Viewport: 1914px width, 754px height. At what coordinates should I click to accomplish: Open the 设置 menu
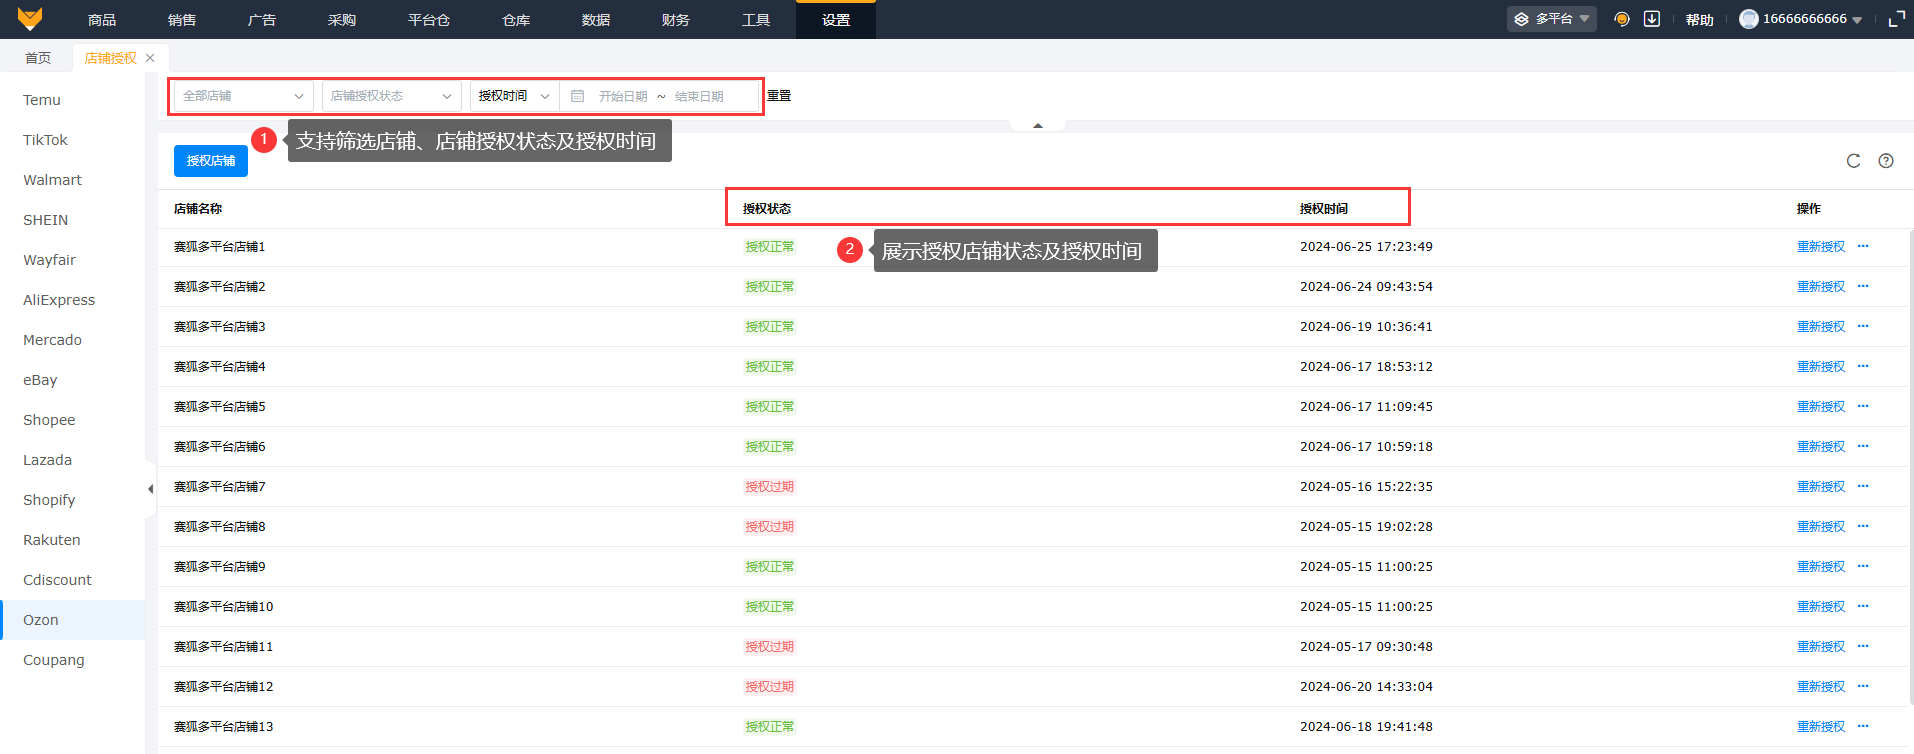pos(836,20)
